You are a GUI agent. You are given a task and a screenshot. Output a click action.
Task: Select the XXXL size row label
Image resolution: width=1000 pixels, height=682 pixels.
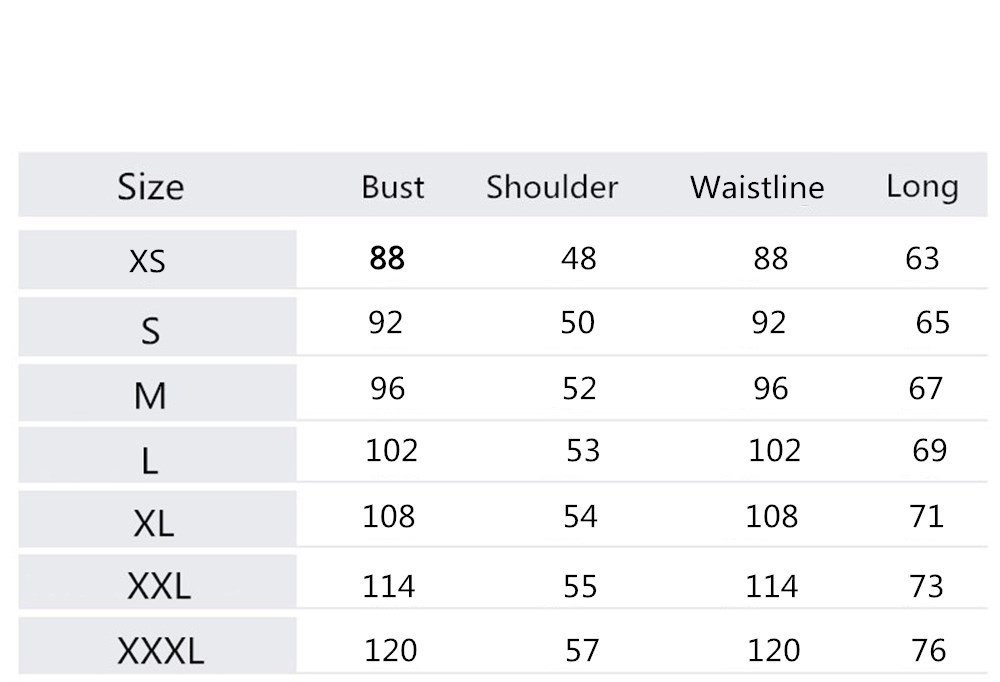[x=160, y=652]
